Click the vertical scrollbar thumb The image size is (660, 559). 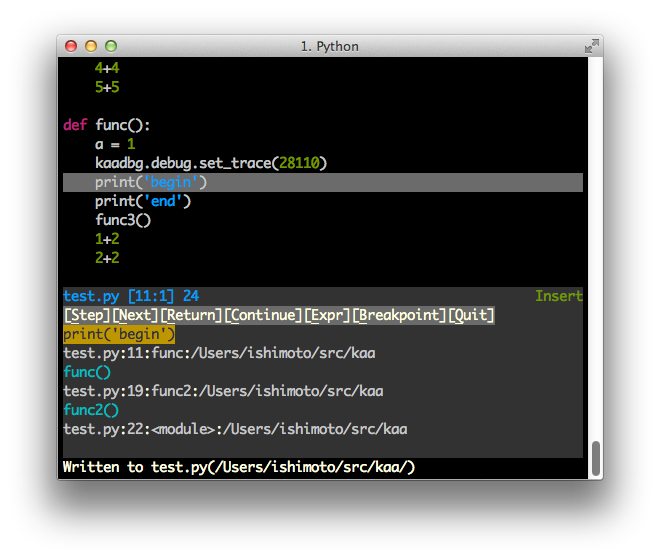click(x=596, y=458)
